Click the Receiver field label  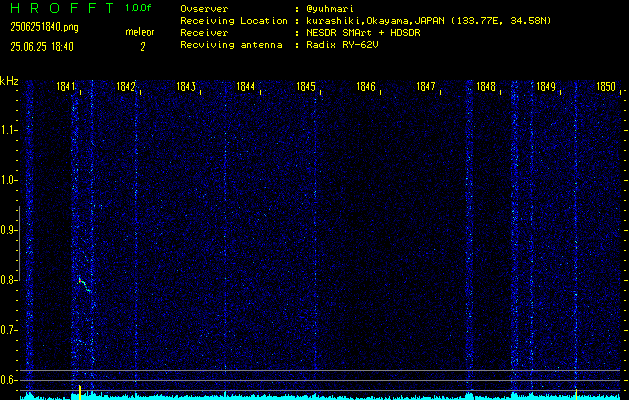point(204,32)
